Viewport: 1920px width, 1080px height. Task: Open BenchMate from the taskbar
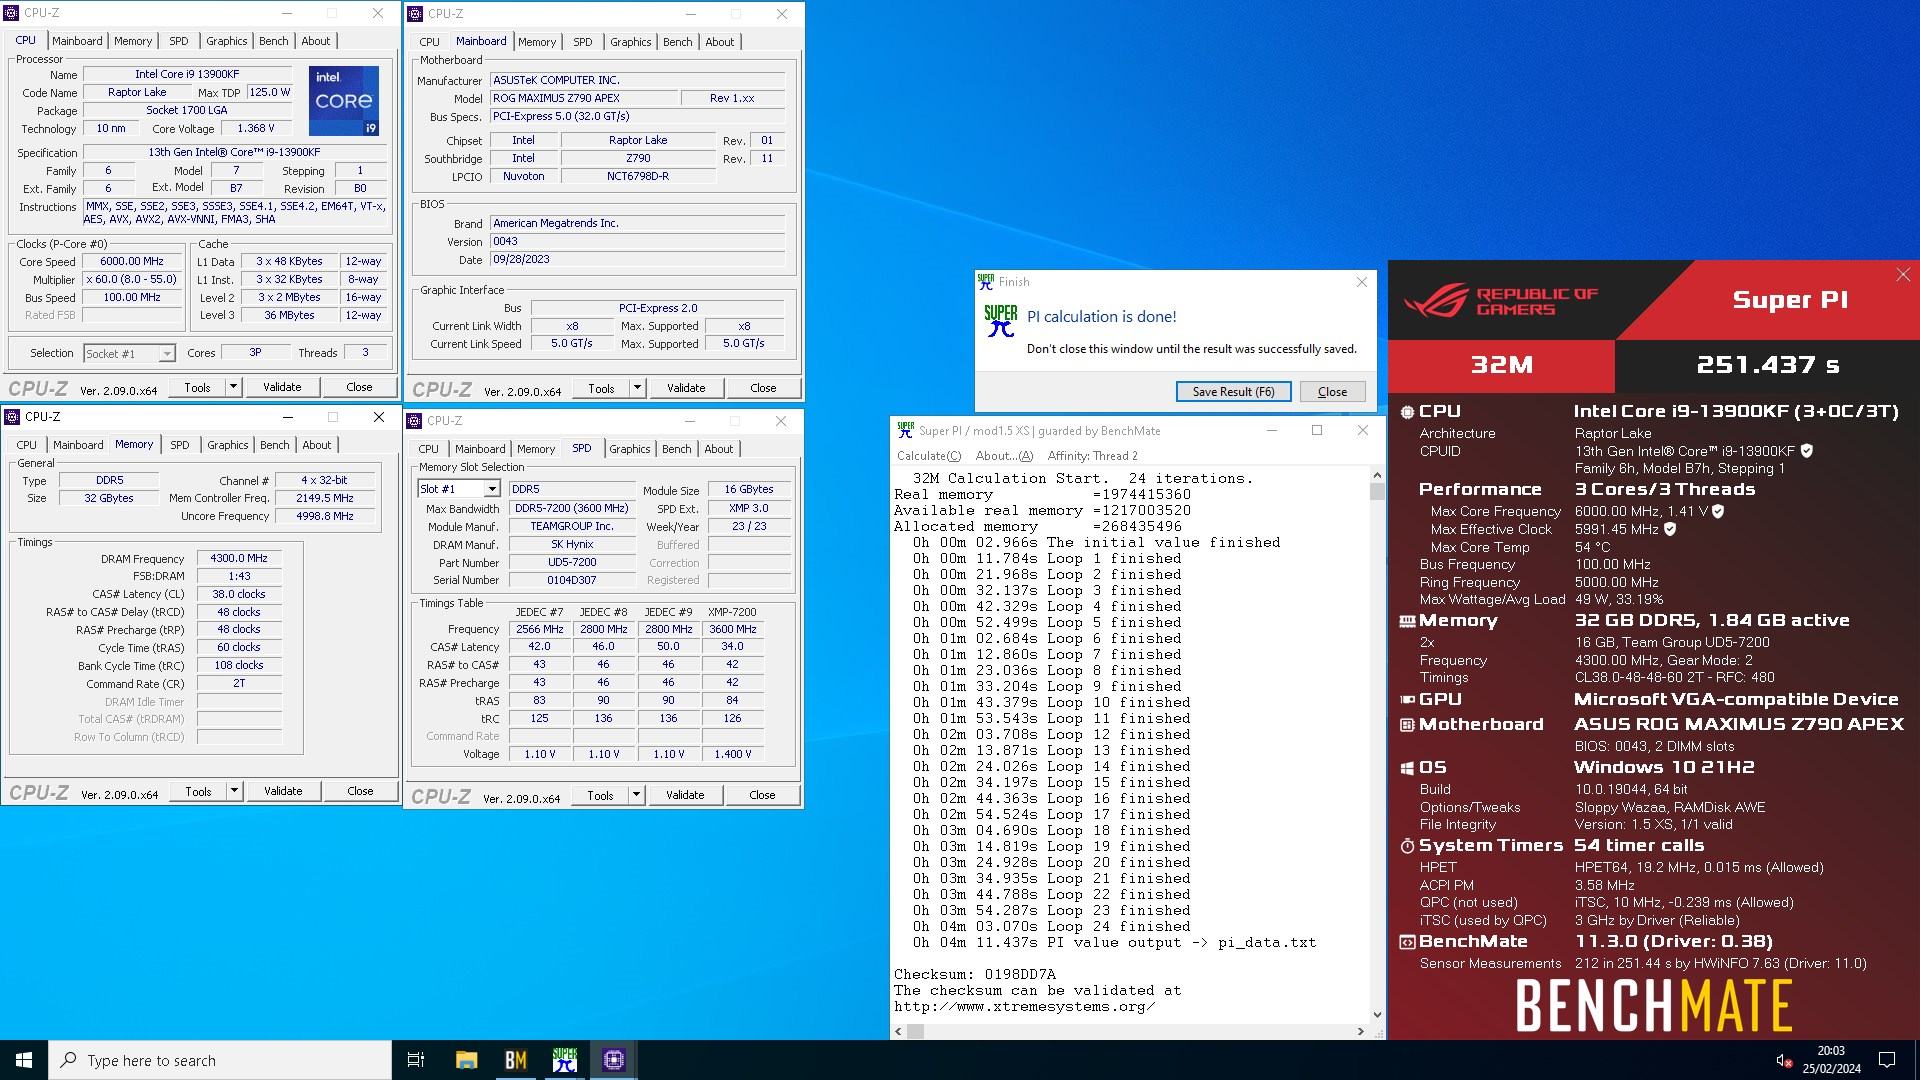[x=516, y=1060]
